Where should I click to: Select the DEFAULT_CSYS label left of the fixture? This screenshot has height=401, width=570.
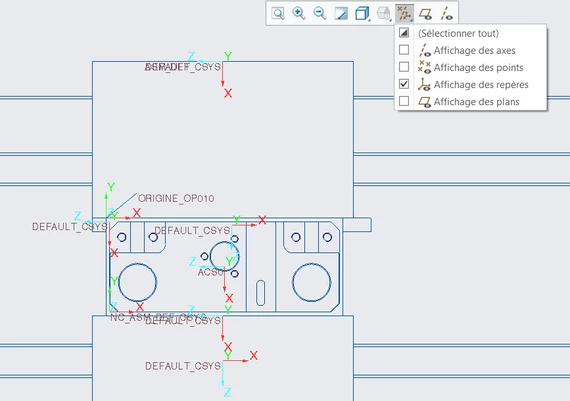69,226
